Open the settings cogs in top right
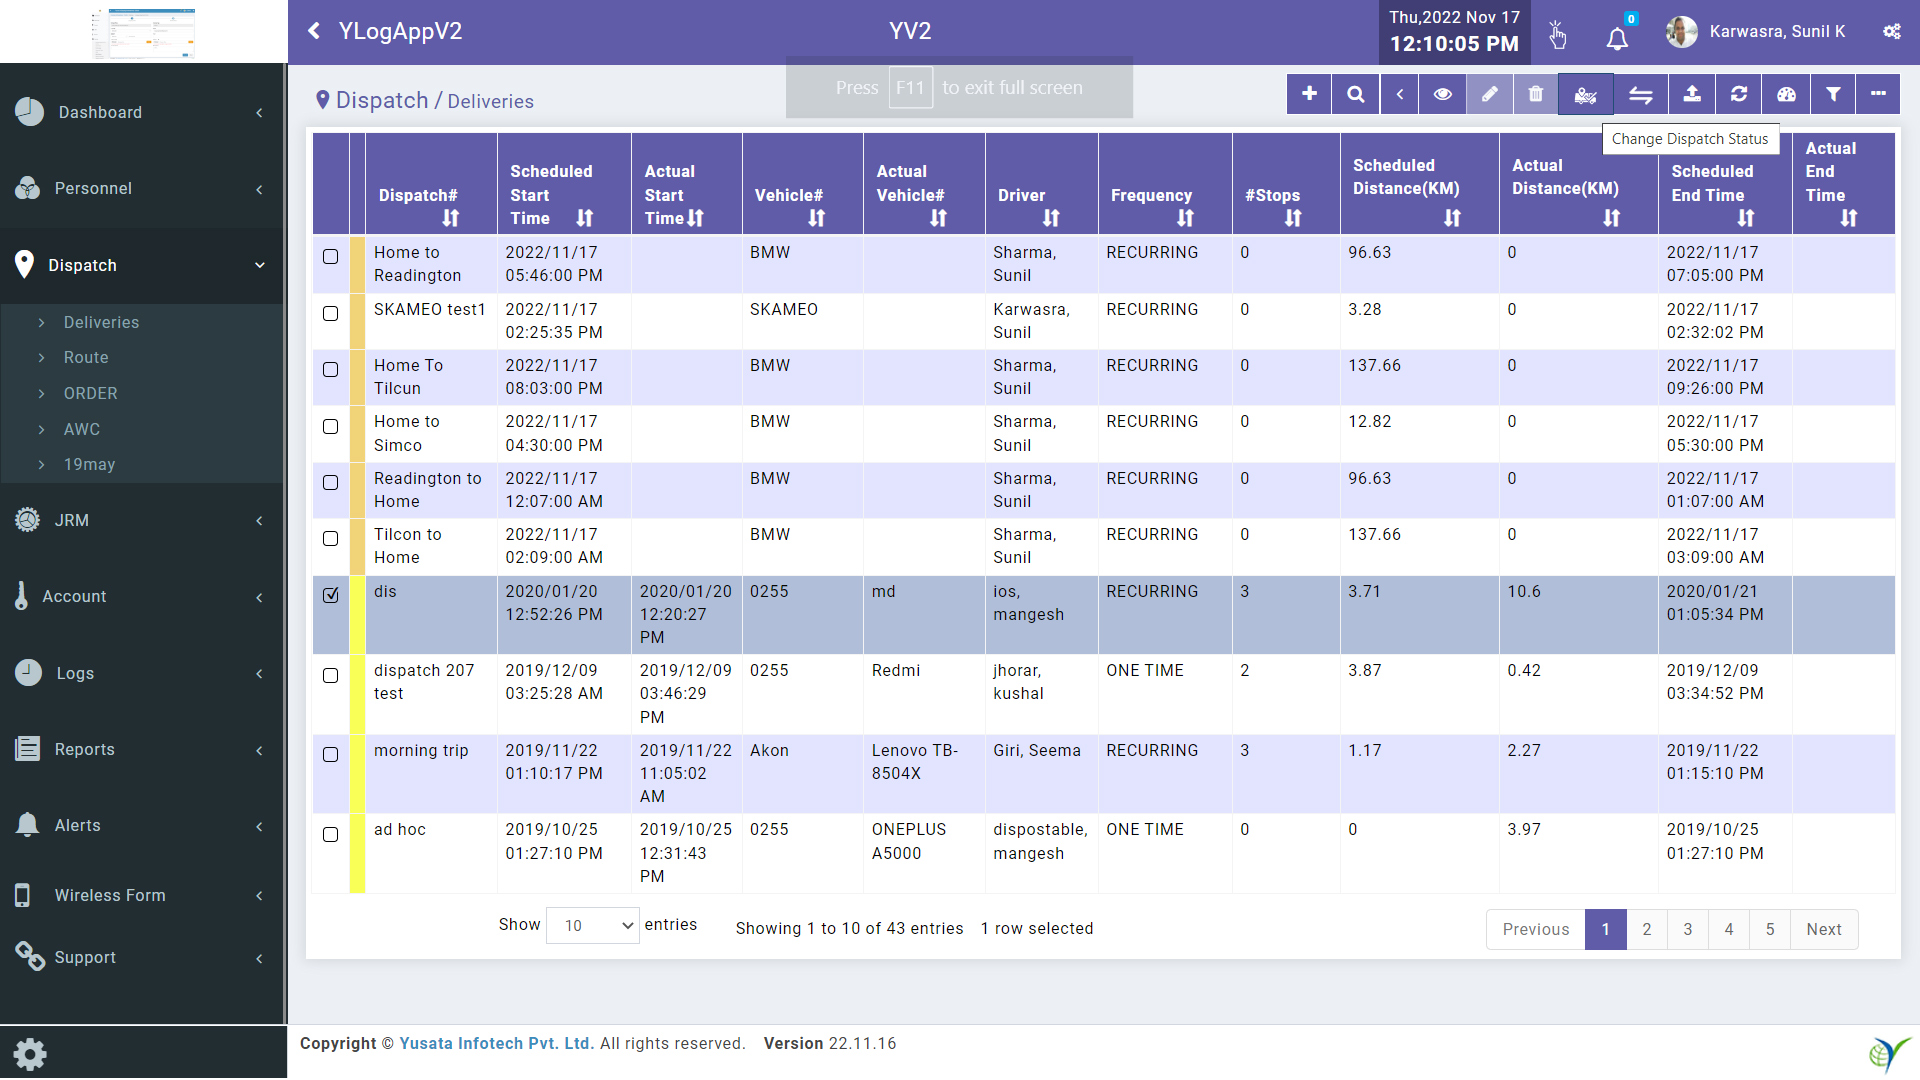Image resolution: width=1920 pixels, height=1080 pixels. click(x=1892, y=31)
